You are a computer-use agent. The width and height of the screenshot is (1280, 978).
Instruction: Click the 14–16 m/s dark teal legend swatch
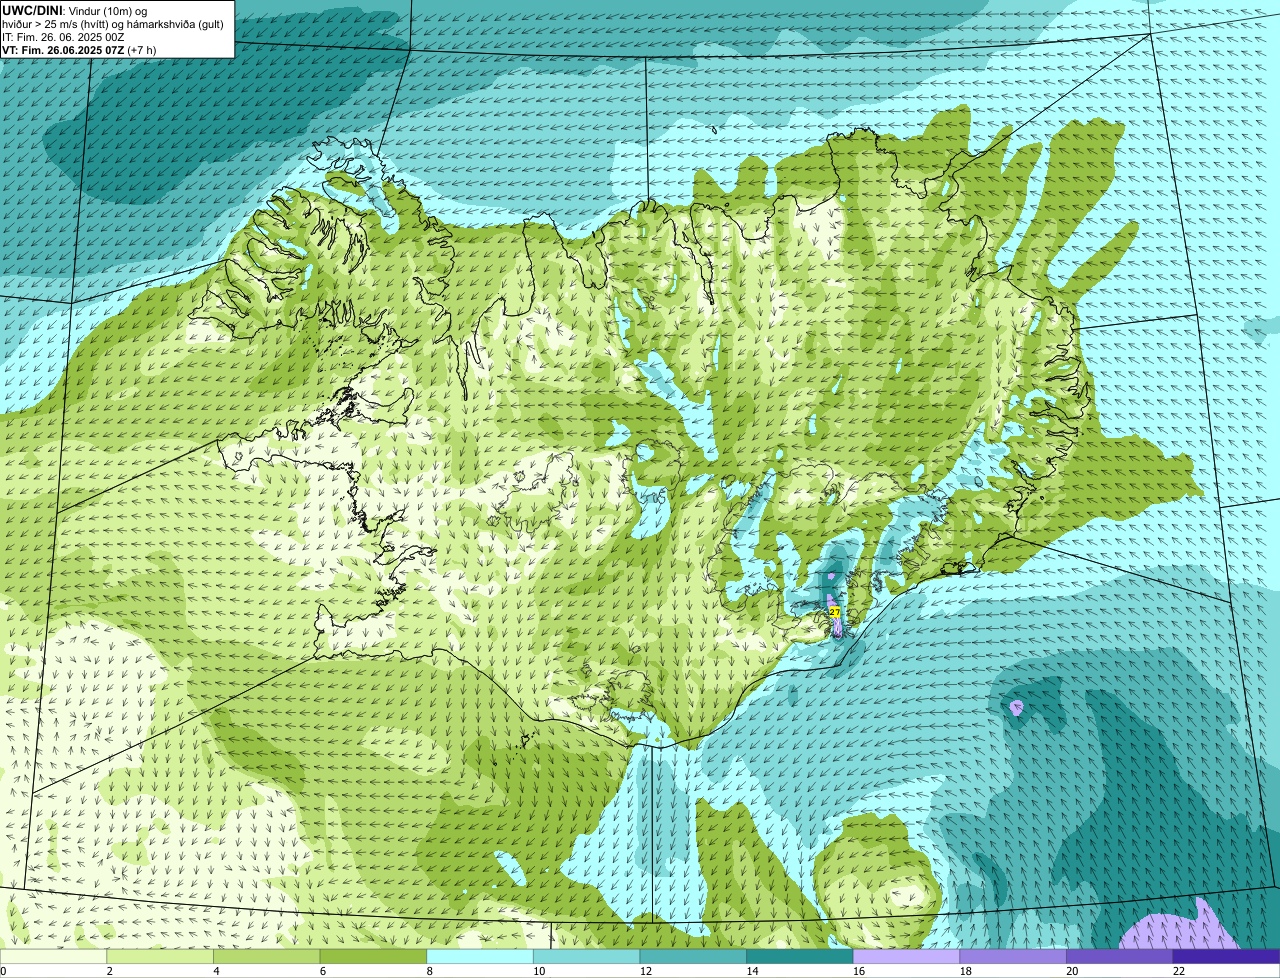pyautogui.click(x=800, y=957)
